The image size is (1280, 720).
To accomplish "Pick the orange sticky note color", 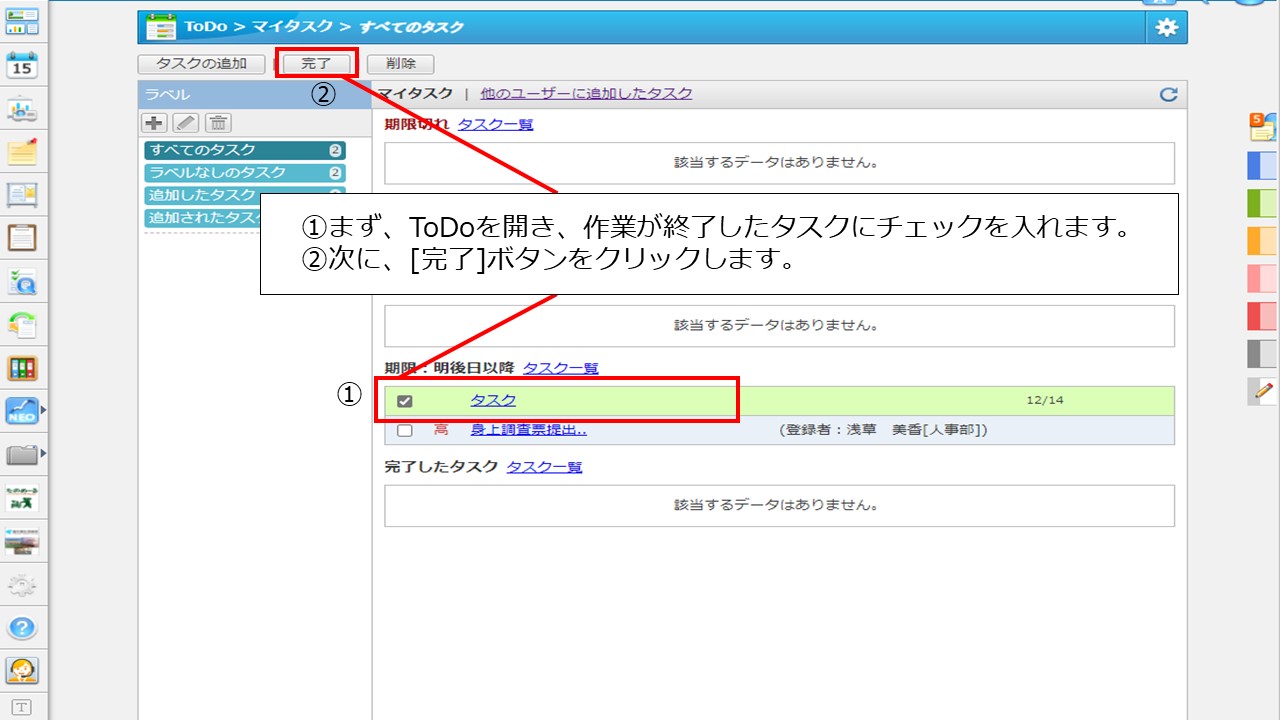I will pos(1263,241).
